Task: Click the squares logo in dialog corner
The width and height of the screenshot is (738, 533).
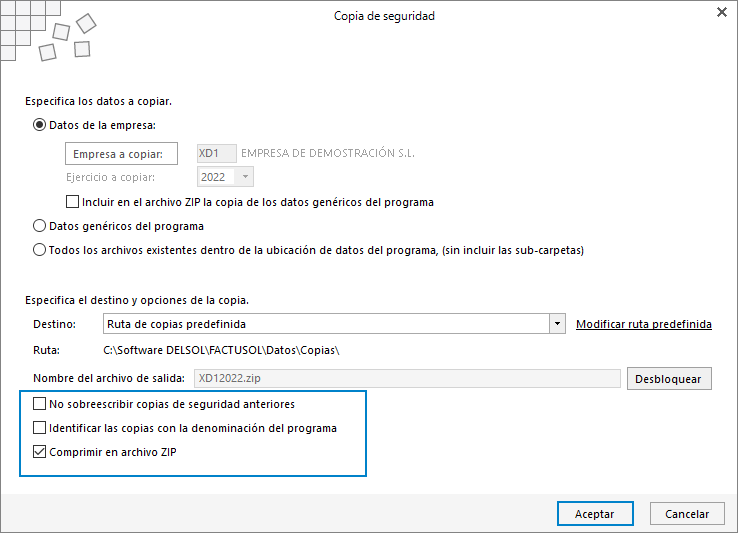Action: tap(48, 31)
